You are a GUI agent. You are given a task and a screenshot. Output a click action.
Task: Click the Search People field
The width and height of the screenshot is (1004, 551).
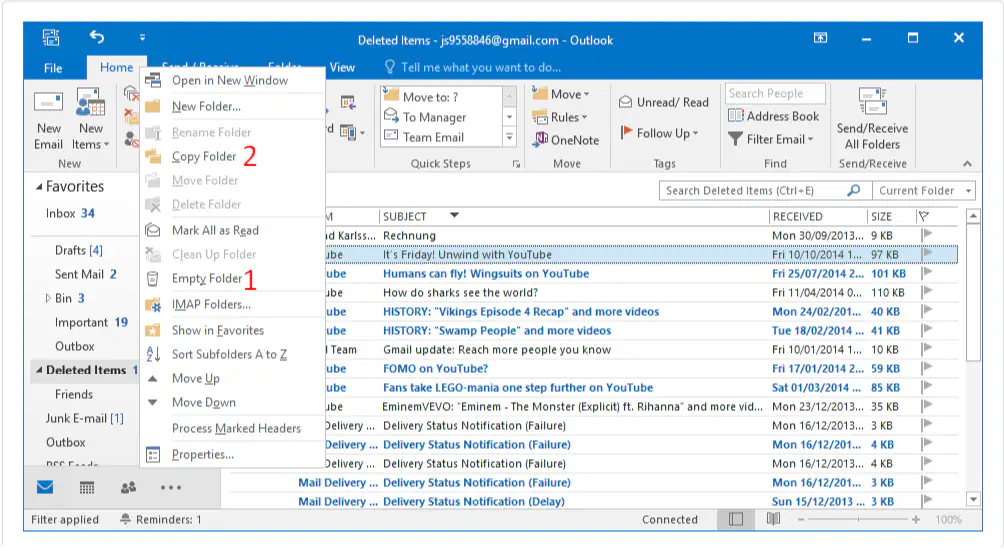point(775,93)
